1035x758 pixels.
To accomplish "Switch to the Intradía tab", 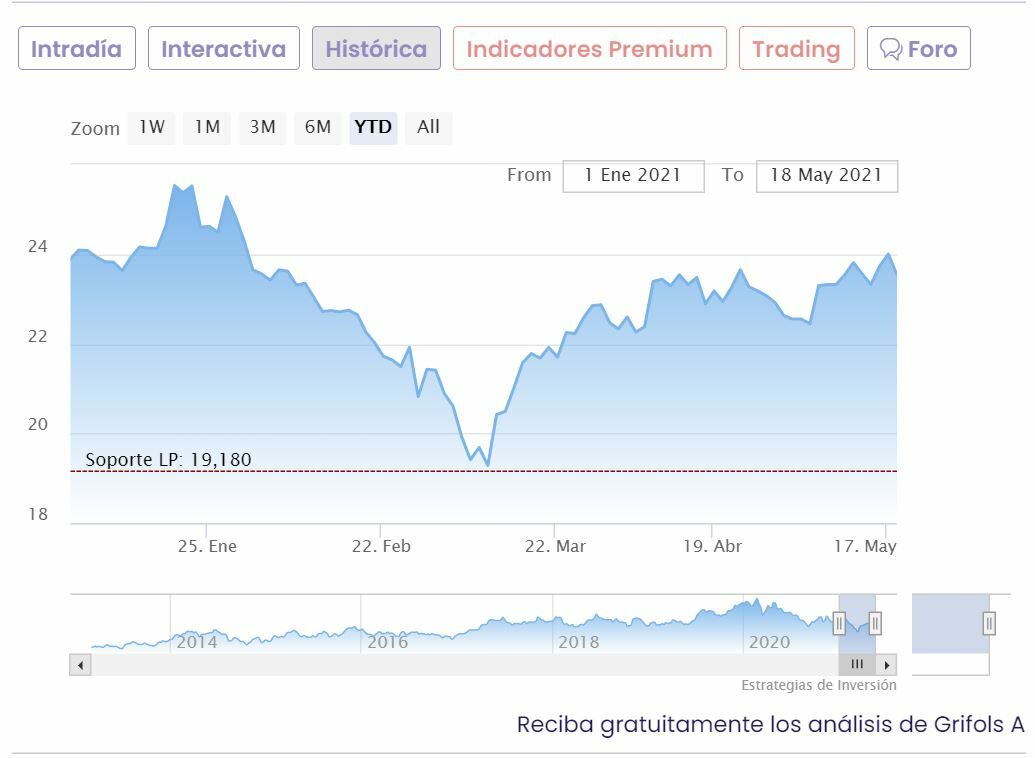I will click(x=76, y=49).
